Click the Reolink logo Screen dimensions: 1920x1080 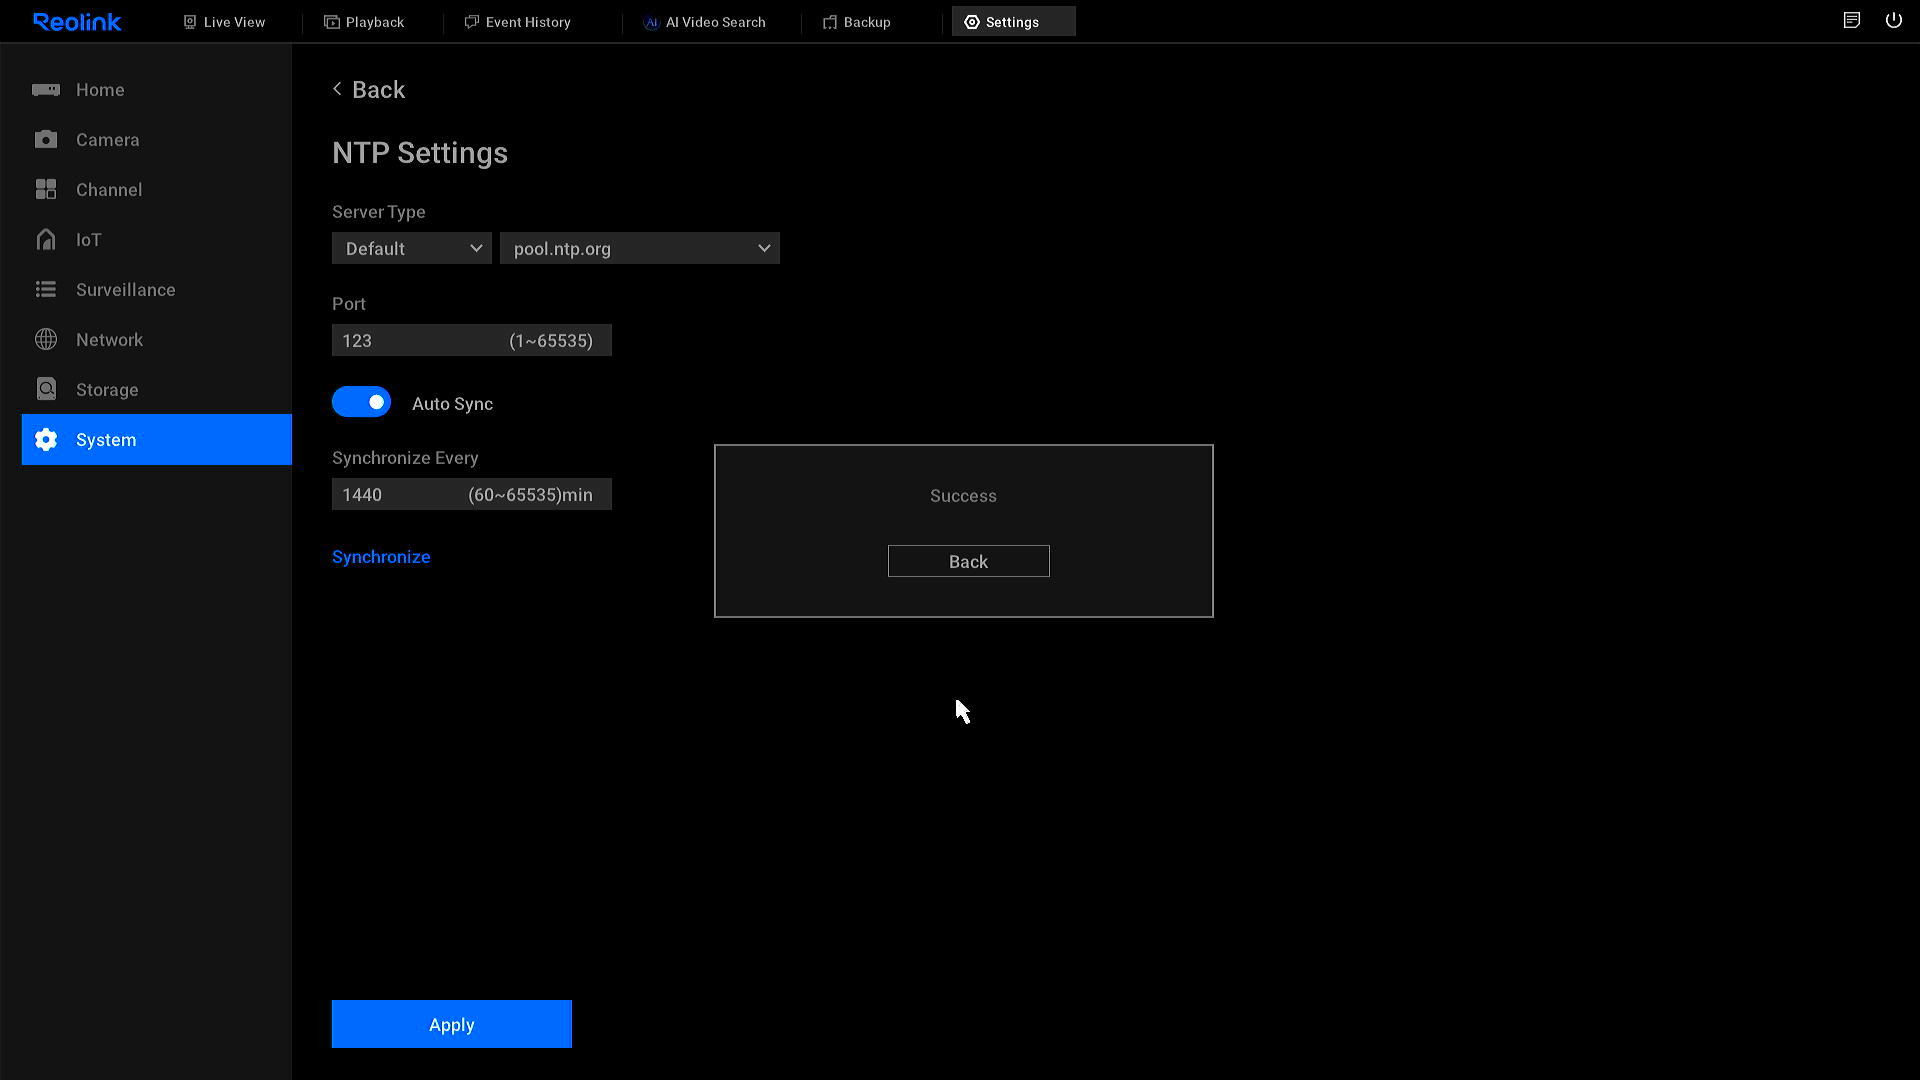(x=77, y=22)
